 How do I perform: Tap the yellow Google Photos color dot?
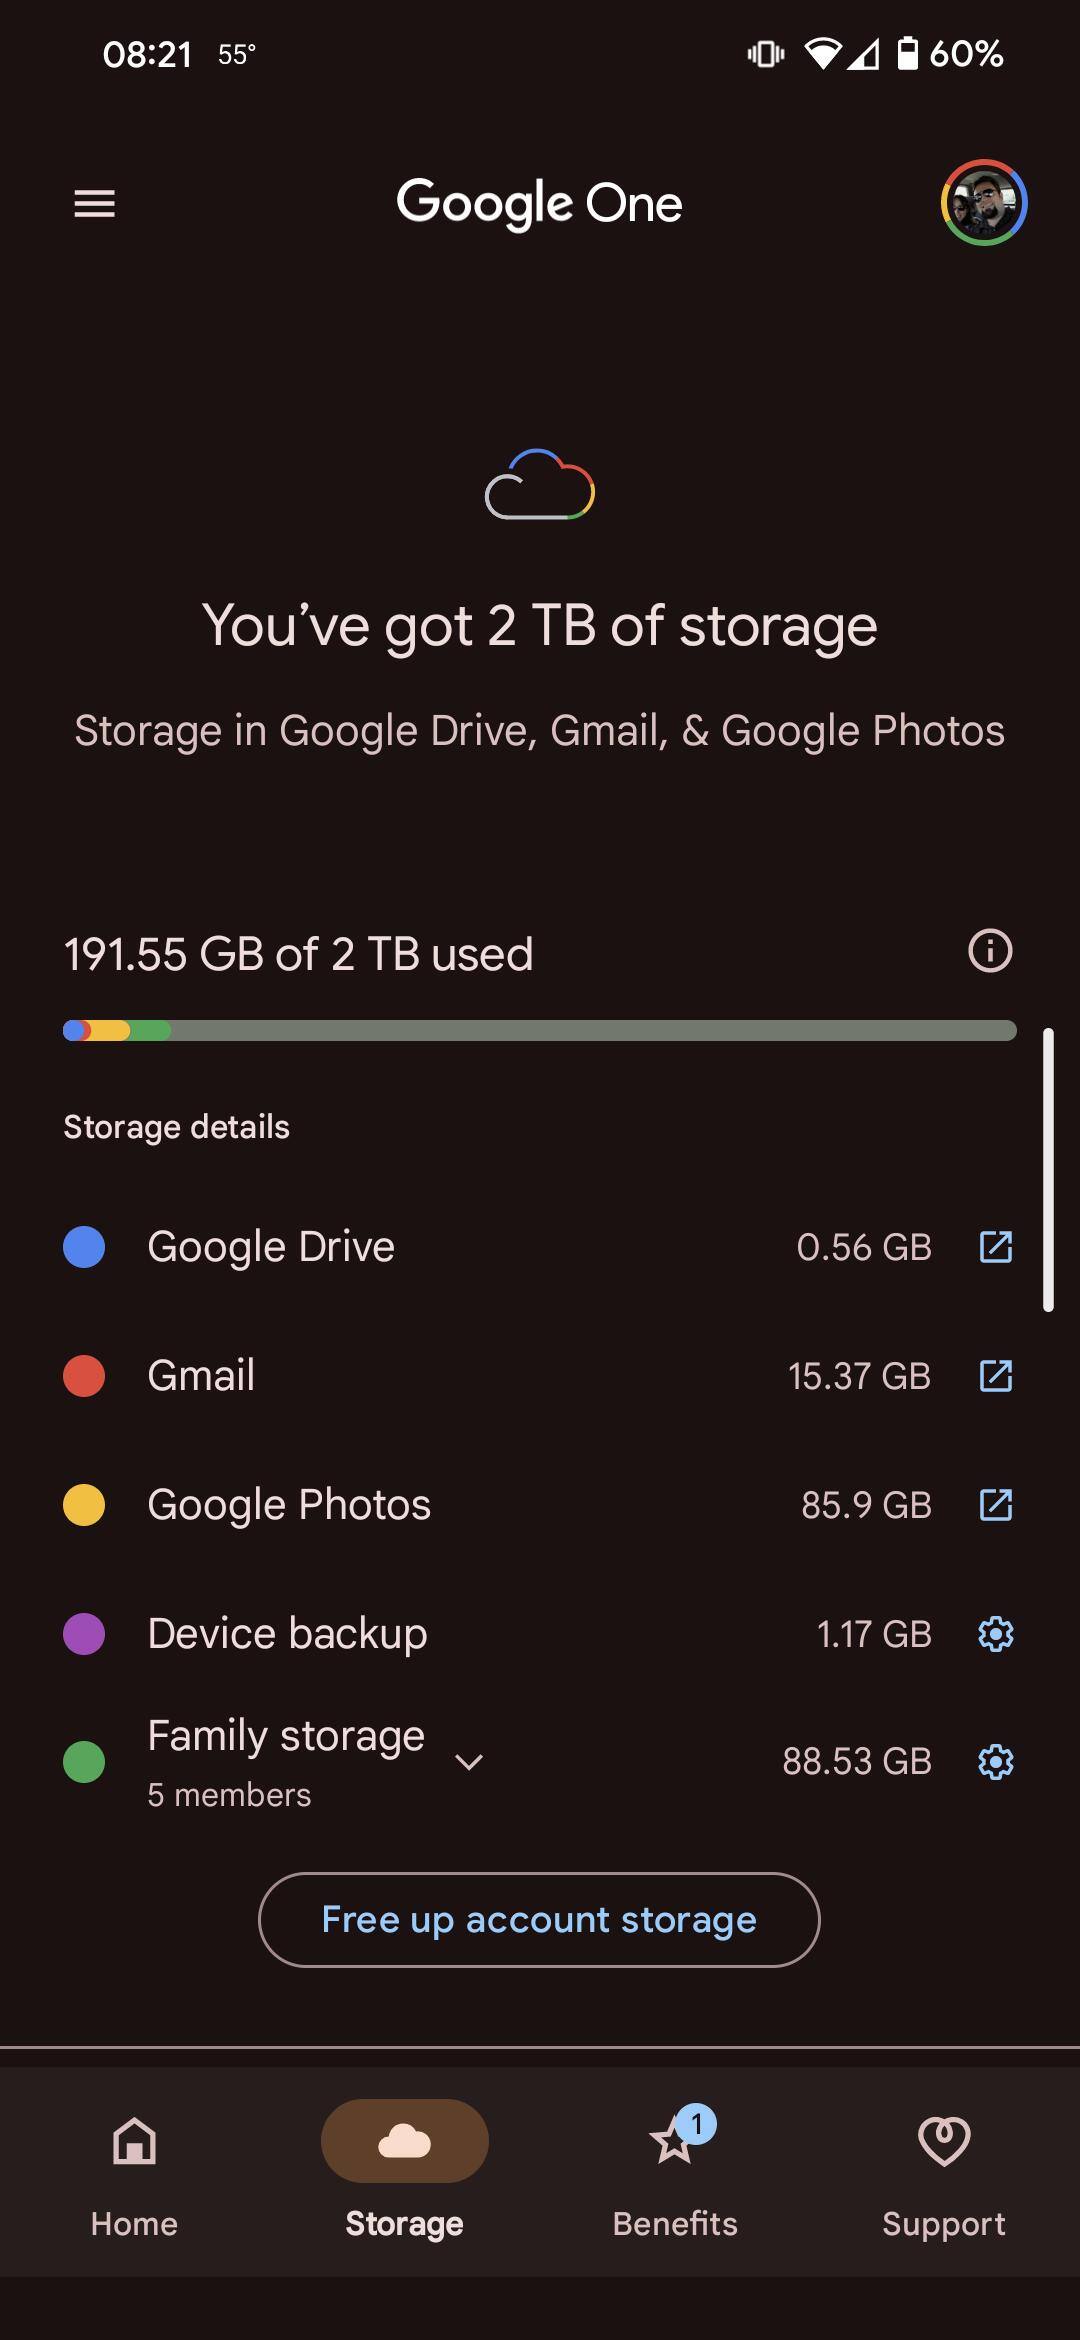[x=84, y=1505]
